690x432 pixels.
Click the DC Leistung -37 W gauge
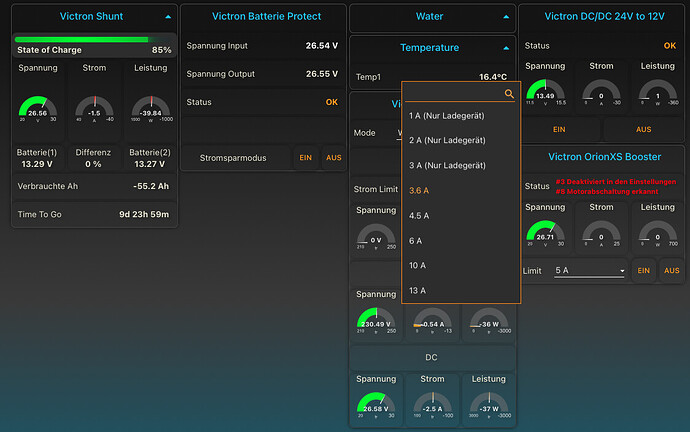(489, 405)
